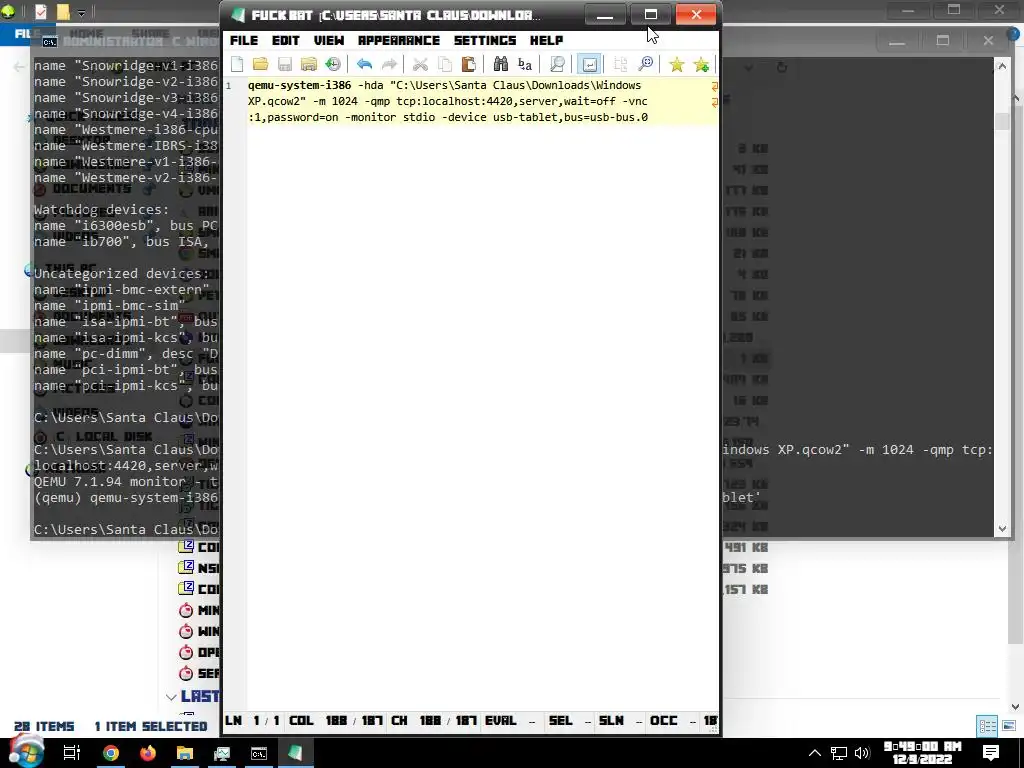
Task: Click the 491 KB size cell
Action: pyautogui.click(x=746, y=547)
